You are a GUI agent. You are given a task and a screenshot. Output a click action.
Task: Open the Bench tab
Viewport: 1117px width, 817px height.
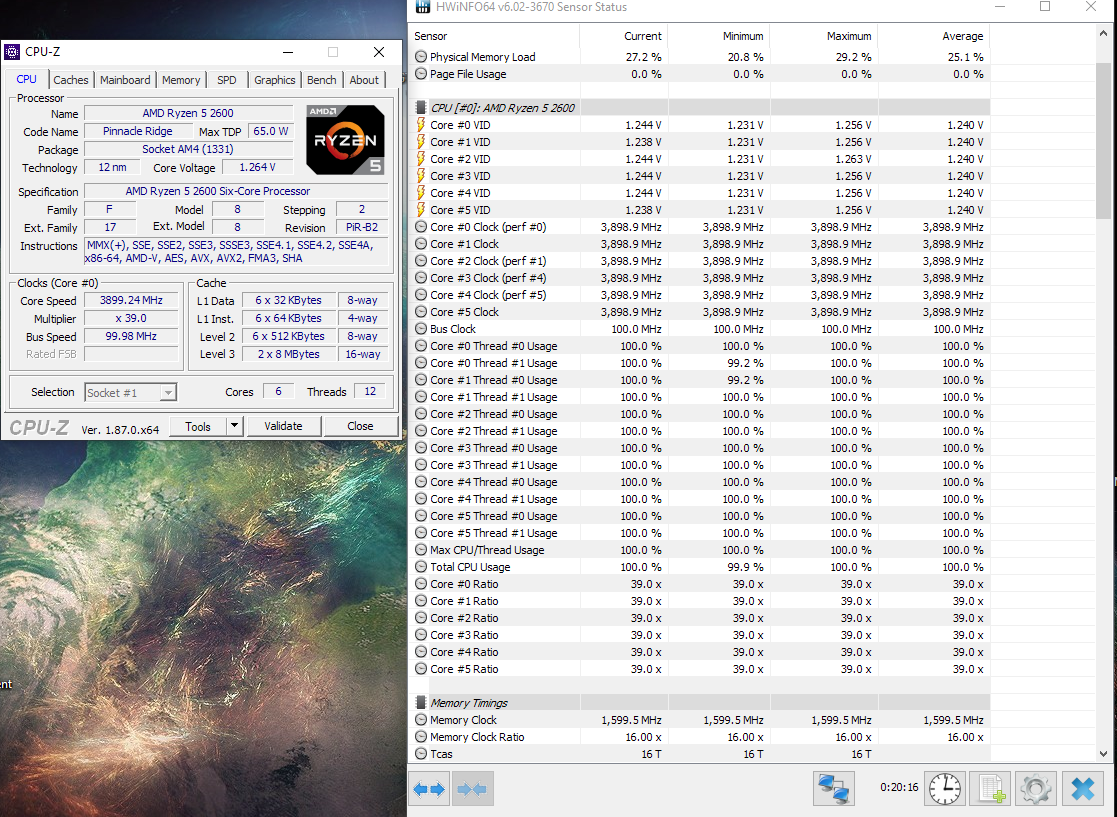point(321,80)
